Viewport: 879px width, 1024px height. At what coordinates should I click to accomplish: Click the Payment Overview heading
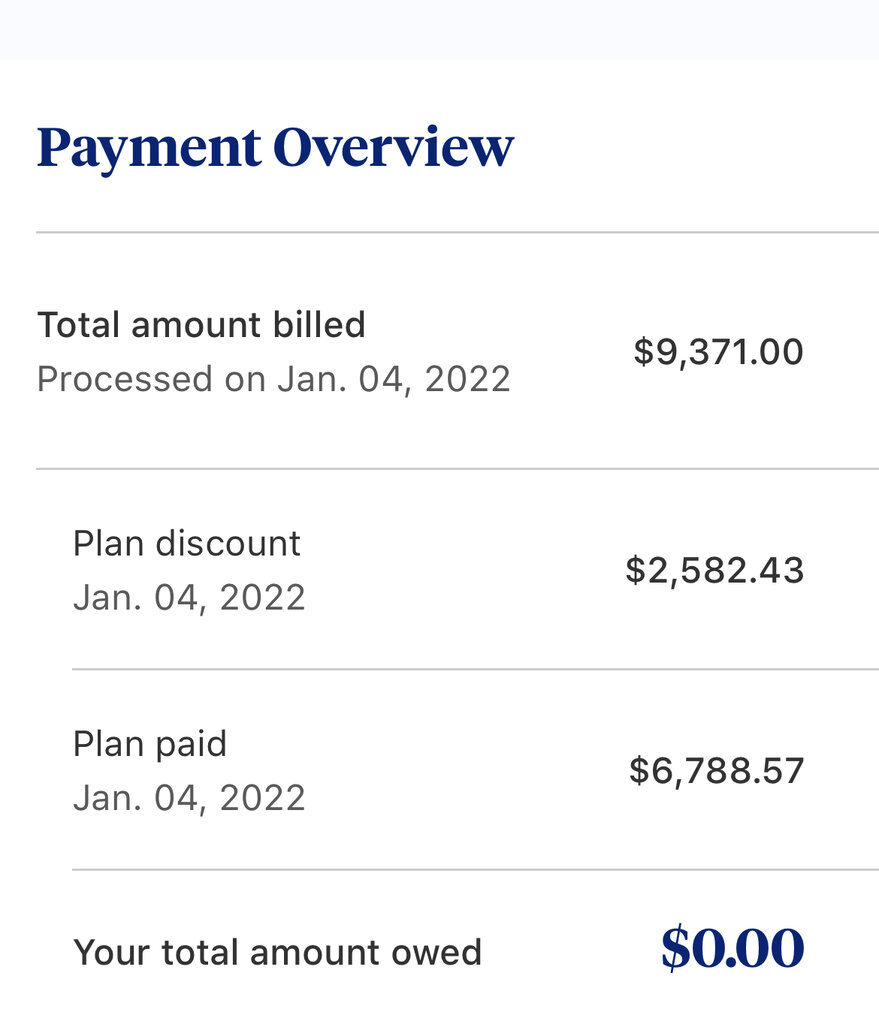pos(276,149)
